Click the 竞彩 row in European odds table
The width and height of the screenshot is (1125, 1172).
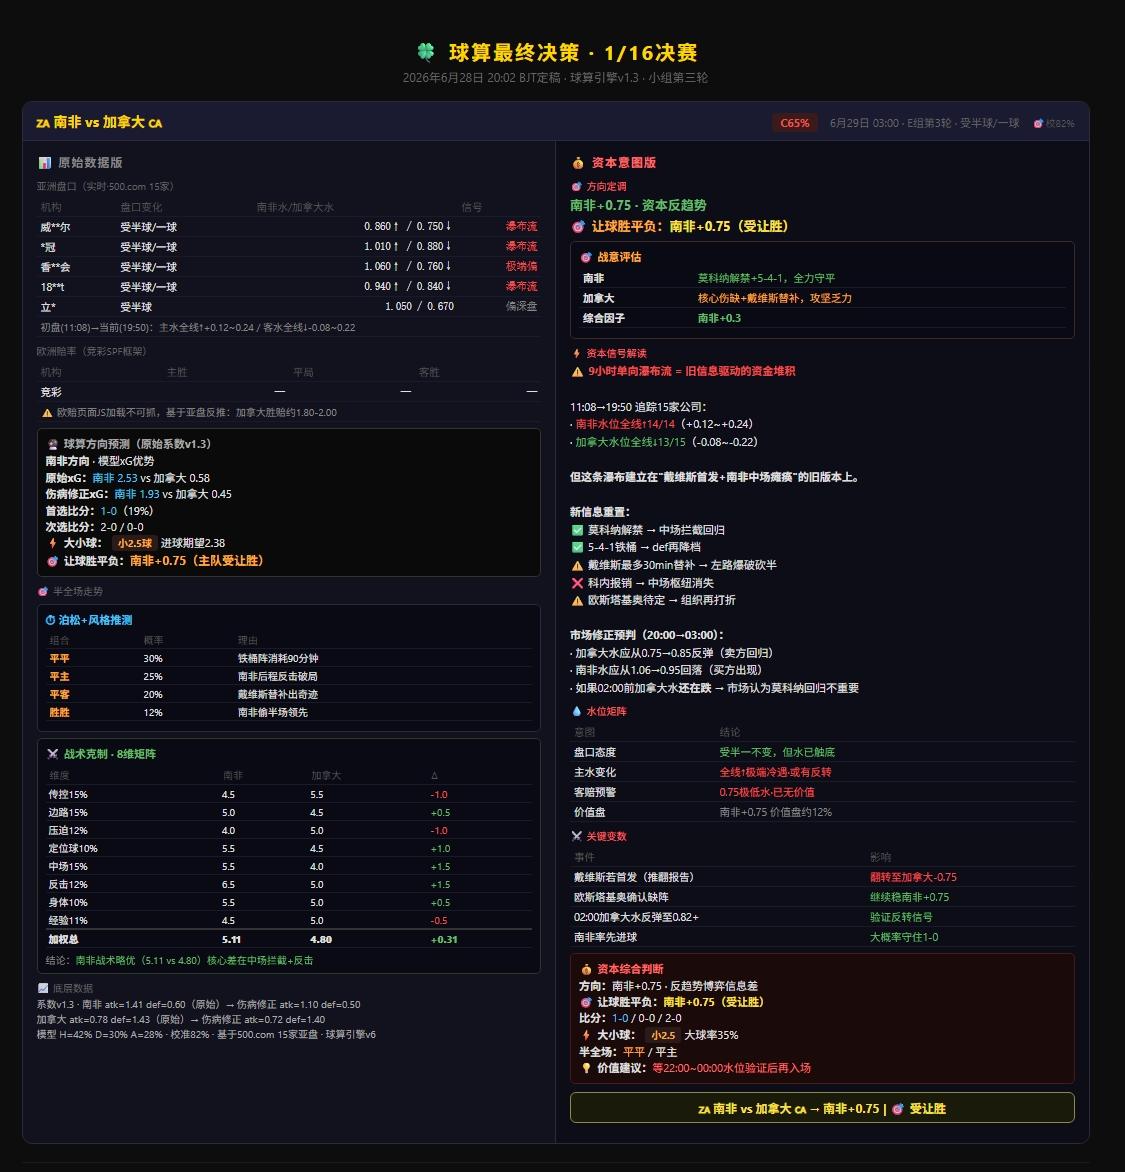pos(289,392)
